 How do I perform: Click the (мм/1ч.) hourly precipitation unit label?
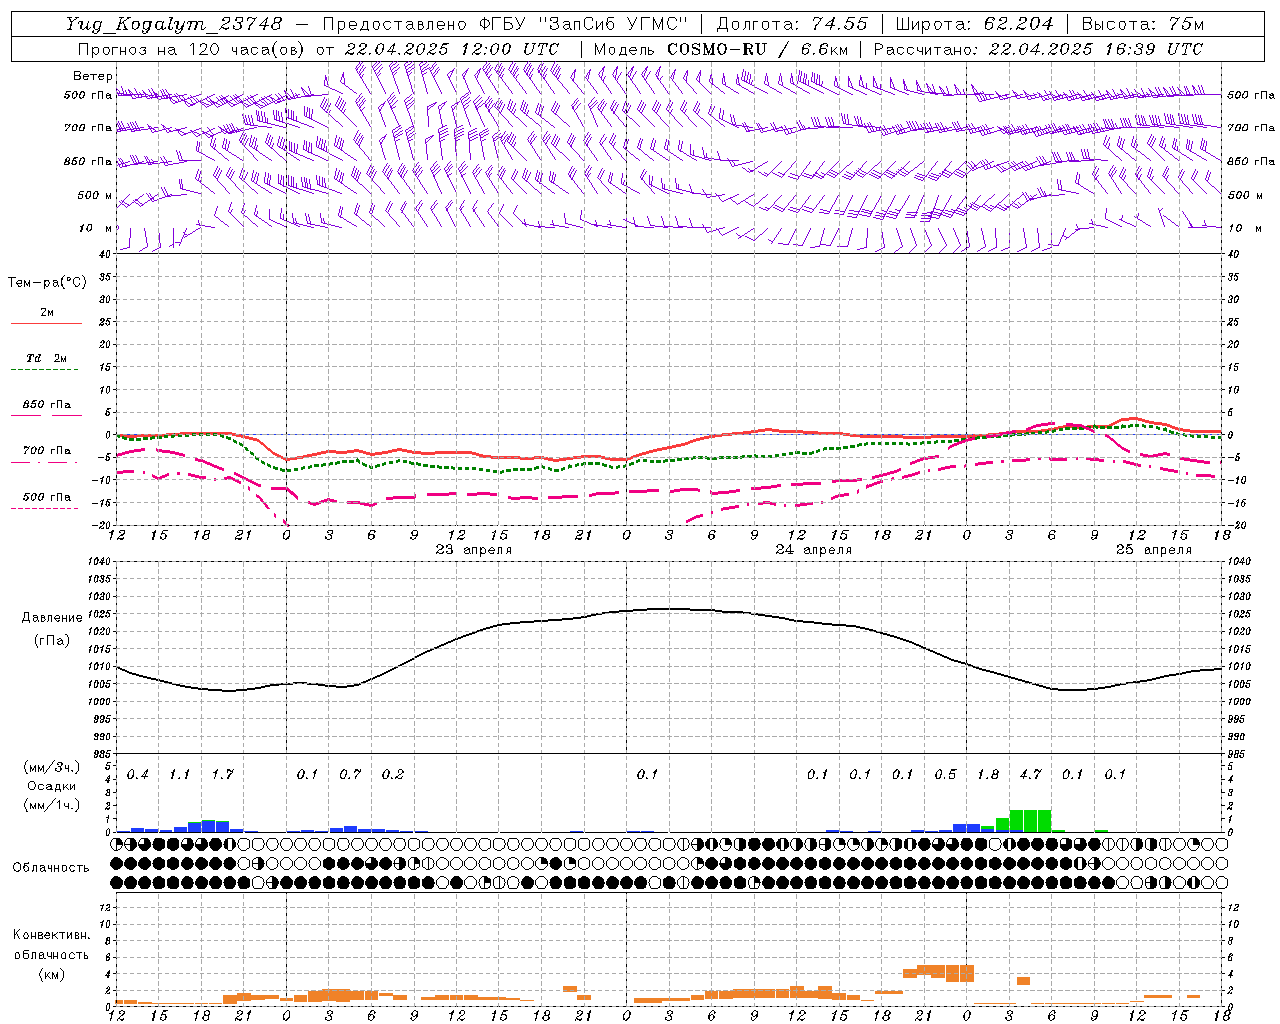(52, 805)
